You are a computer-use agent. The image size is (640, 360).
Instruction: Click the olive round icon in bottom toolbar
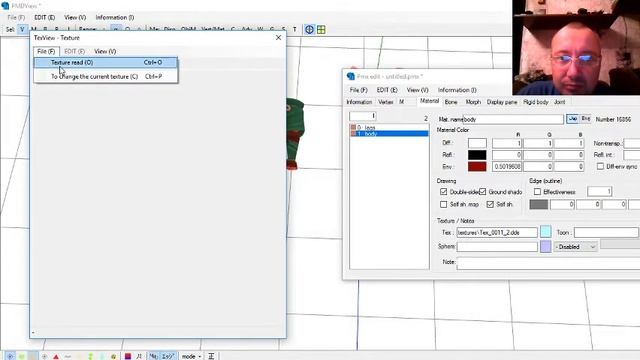tap(113, 356)
